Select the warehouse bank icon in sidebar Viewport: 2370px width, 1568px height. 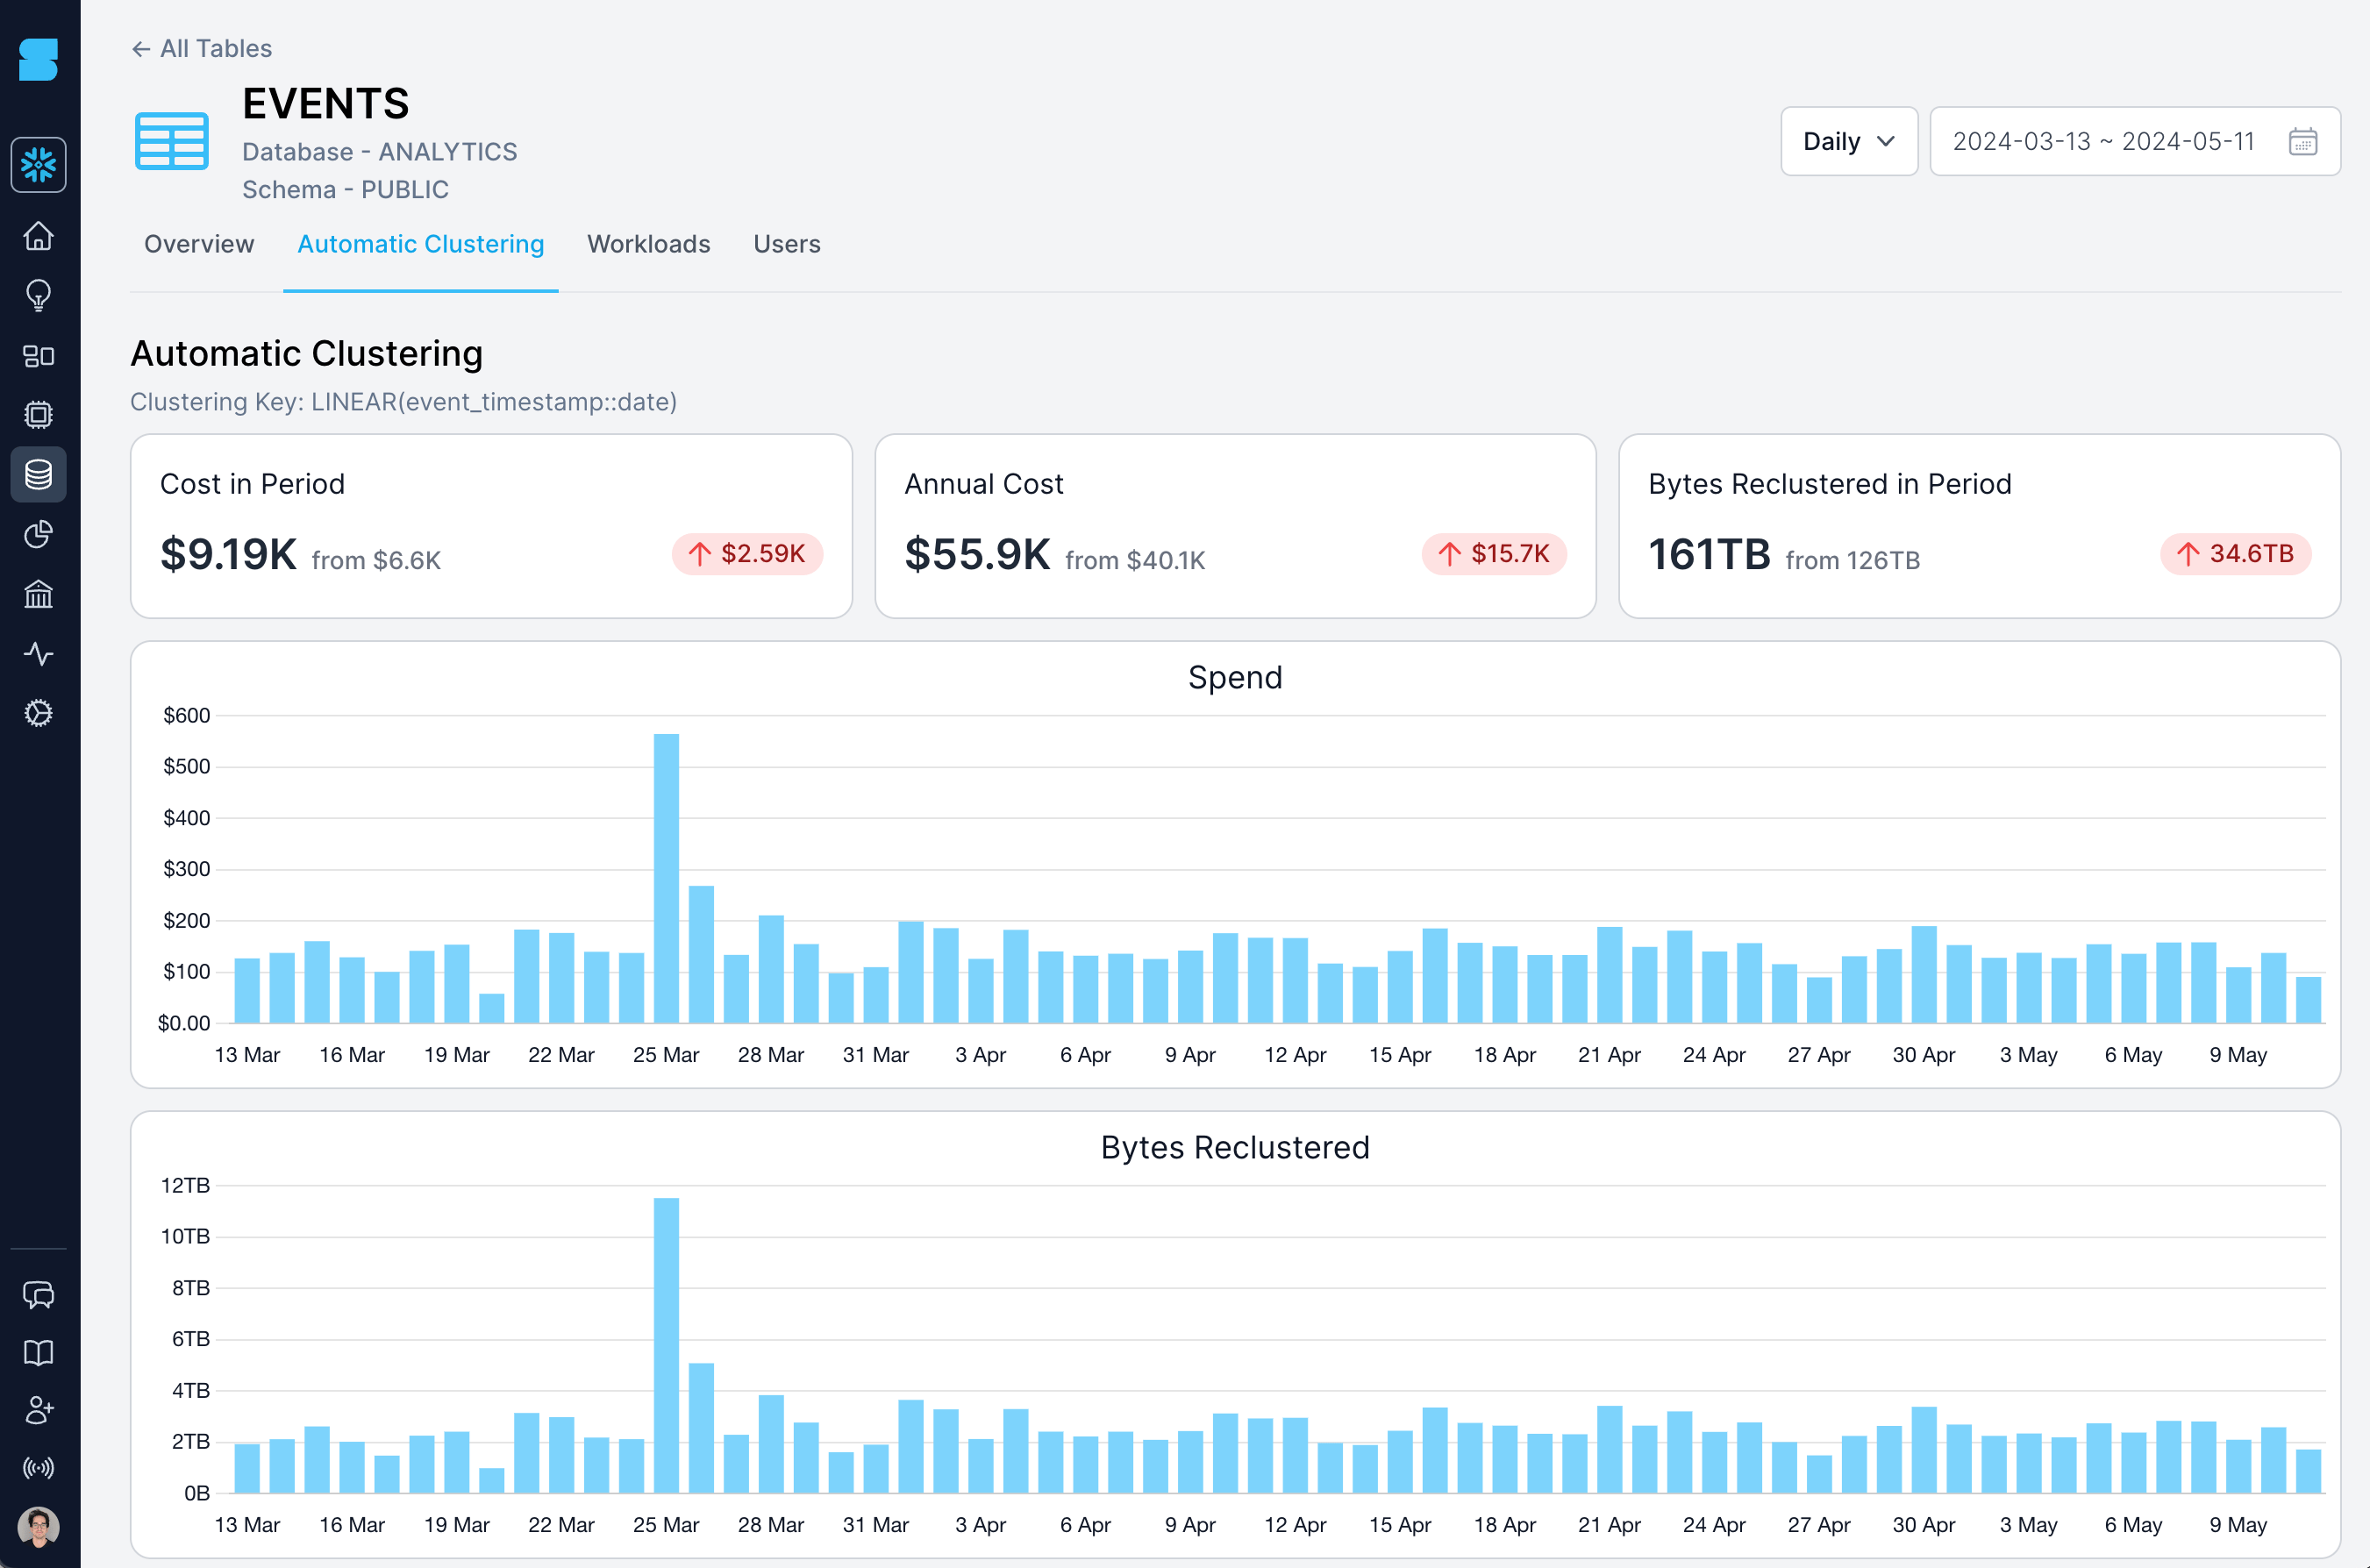coord(38,594)
